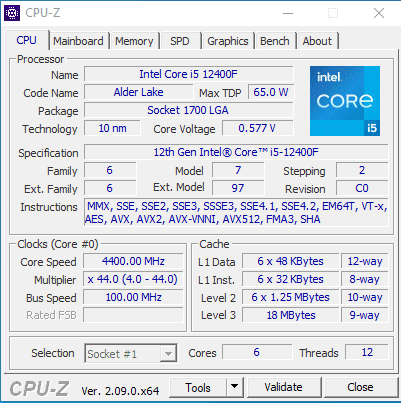This screenshot has height=403, width=401.
Task: Click the CPU-Z app icon in title bar
Action: tap(12, 13)
